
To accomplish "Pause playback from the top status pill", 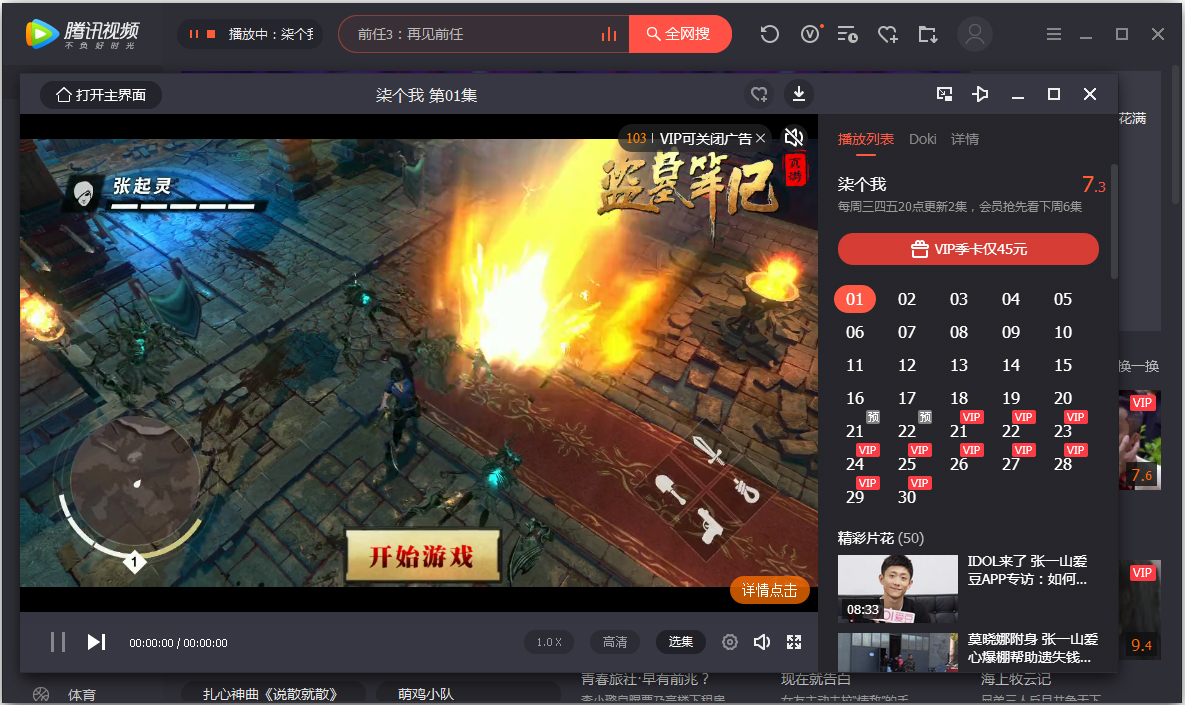I will 193,34.
